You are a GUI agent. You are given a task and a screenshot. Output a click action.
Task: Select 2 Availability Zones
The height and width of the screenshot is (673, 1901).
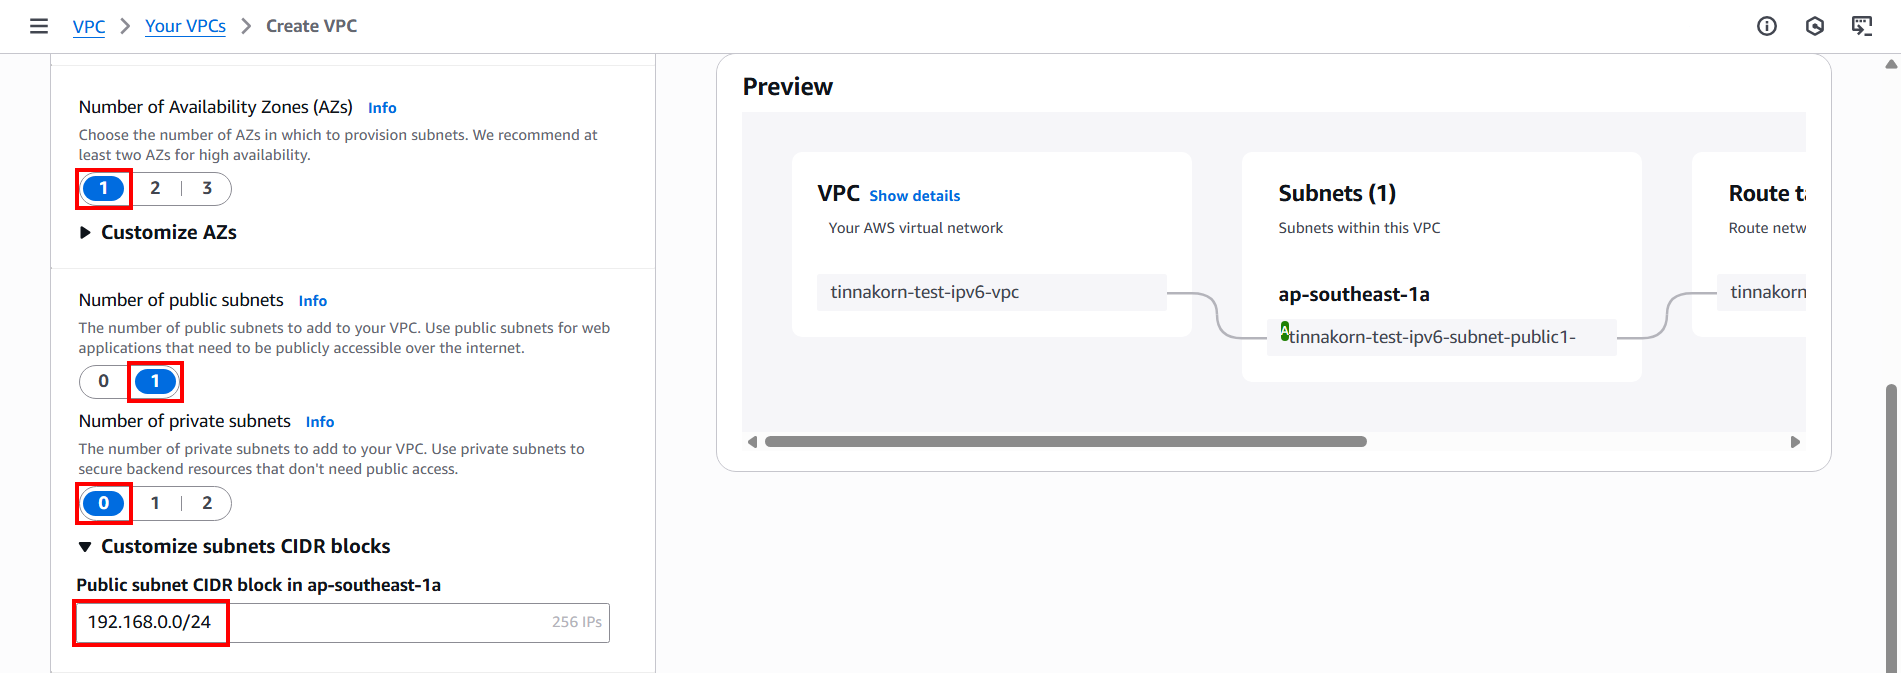(155, 188)
